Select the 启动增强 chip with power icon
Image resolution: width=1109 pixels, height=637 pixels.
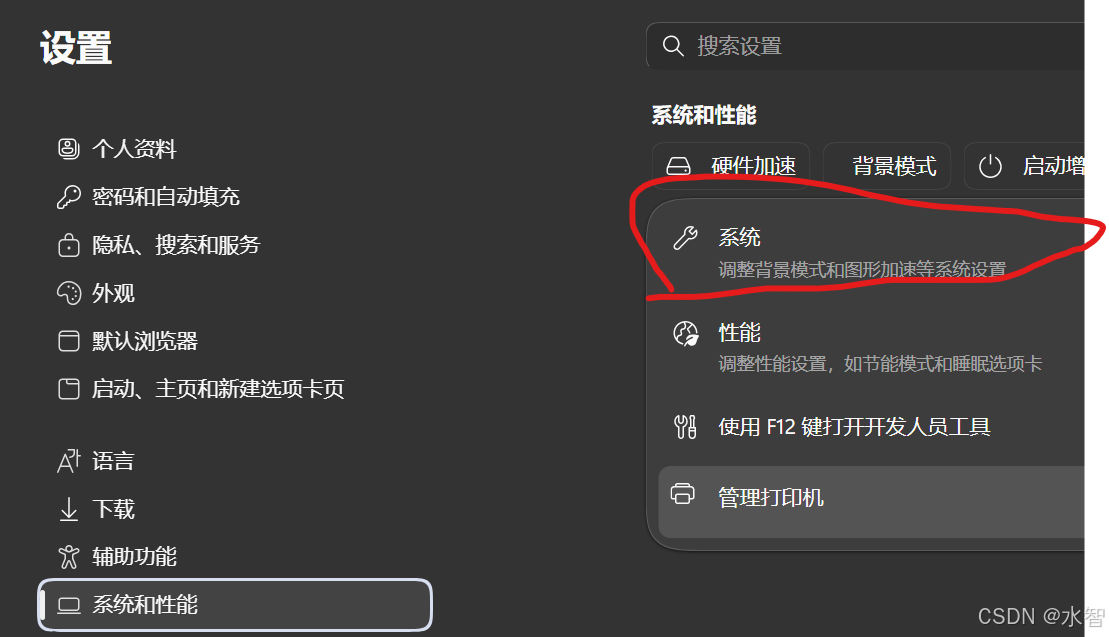click(x=1024, y=166)
